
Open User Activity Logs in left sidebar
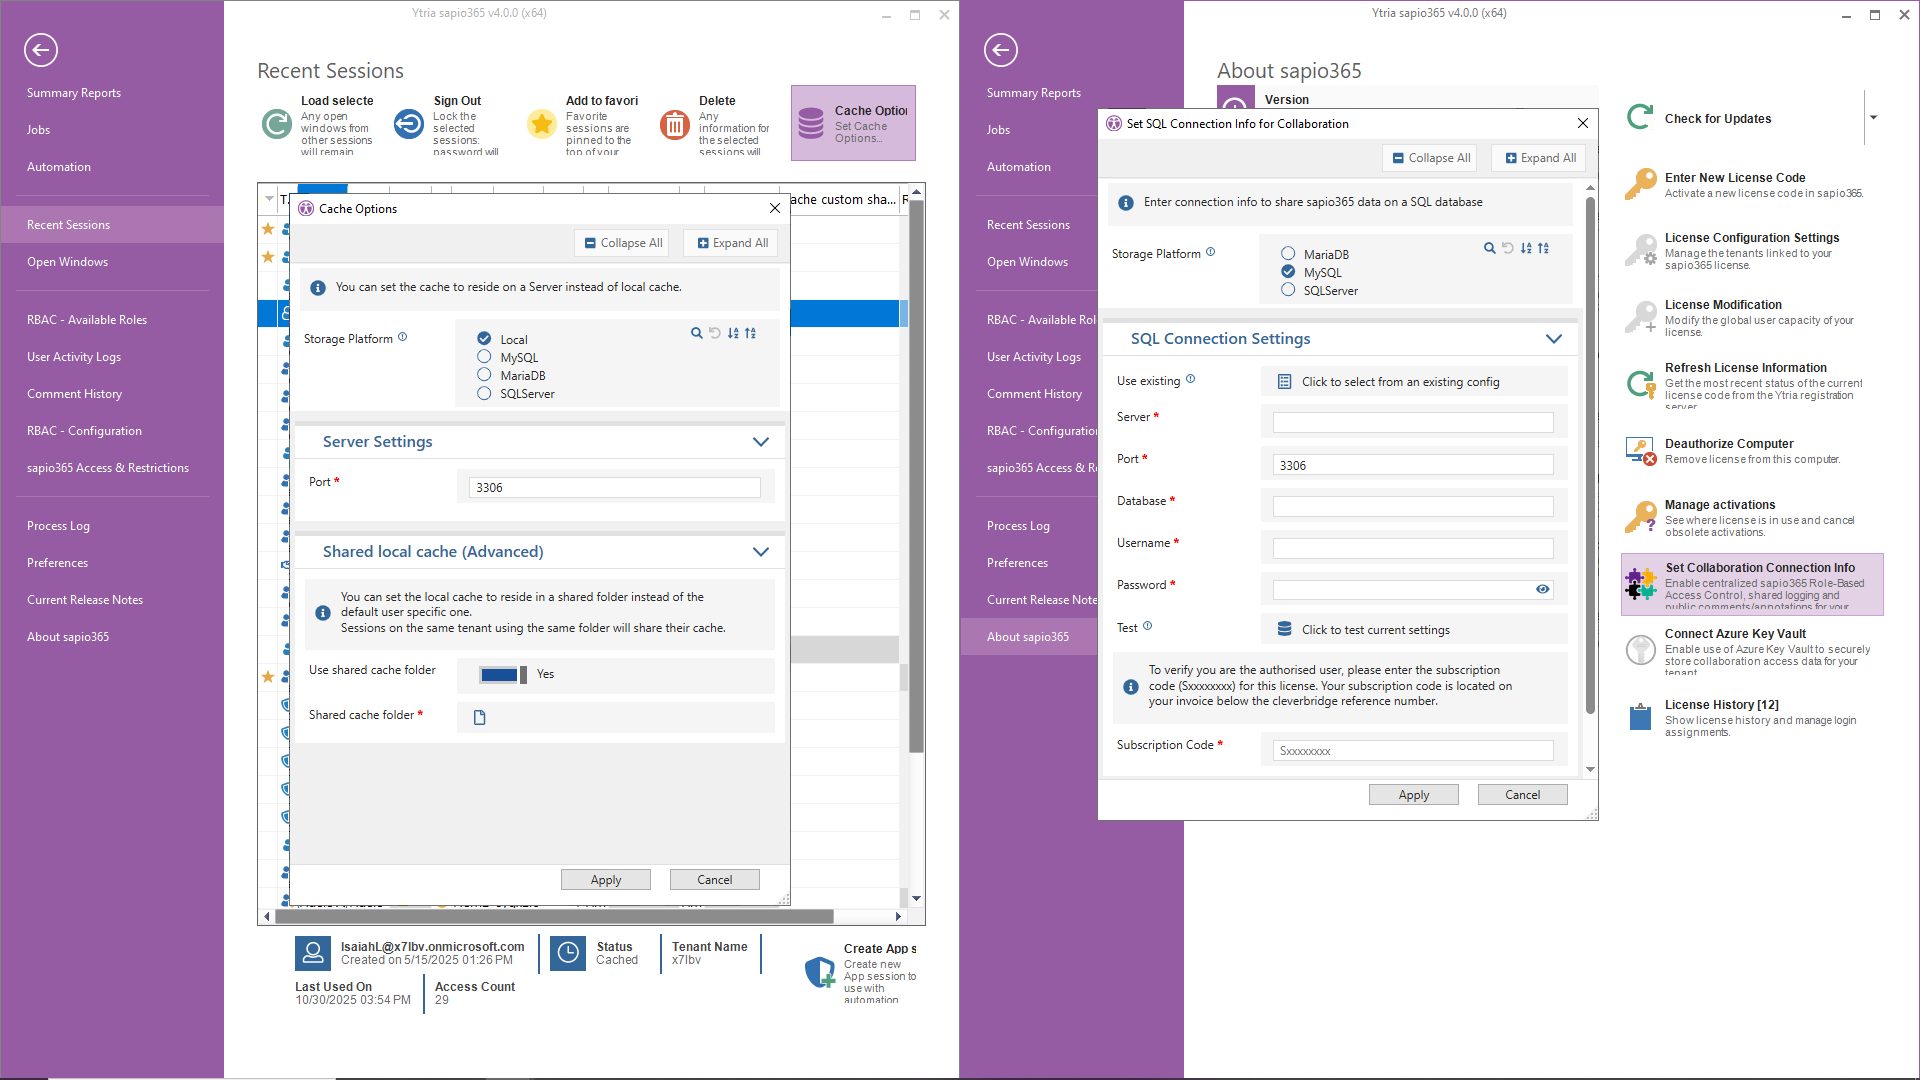[74, 357]
